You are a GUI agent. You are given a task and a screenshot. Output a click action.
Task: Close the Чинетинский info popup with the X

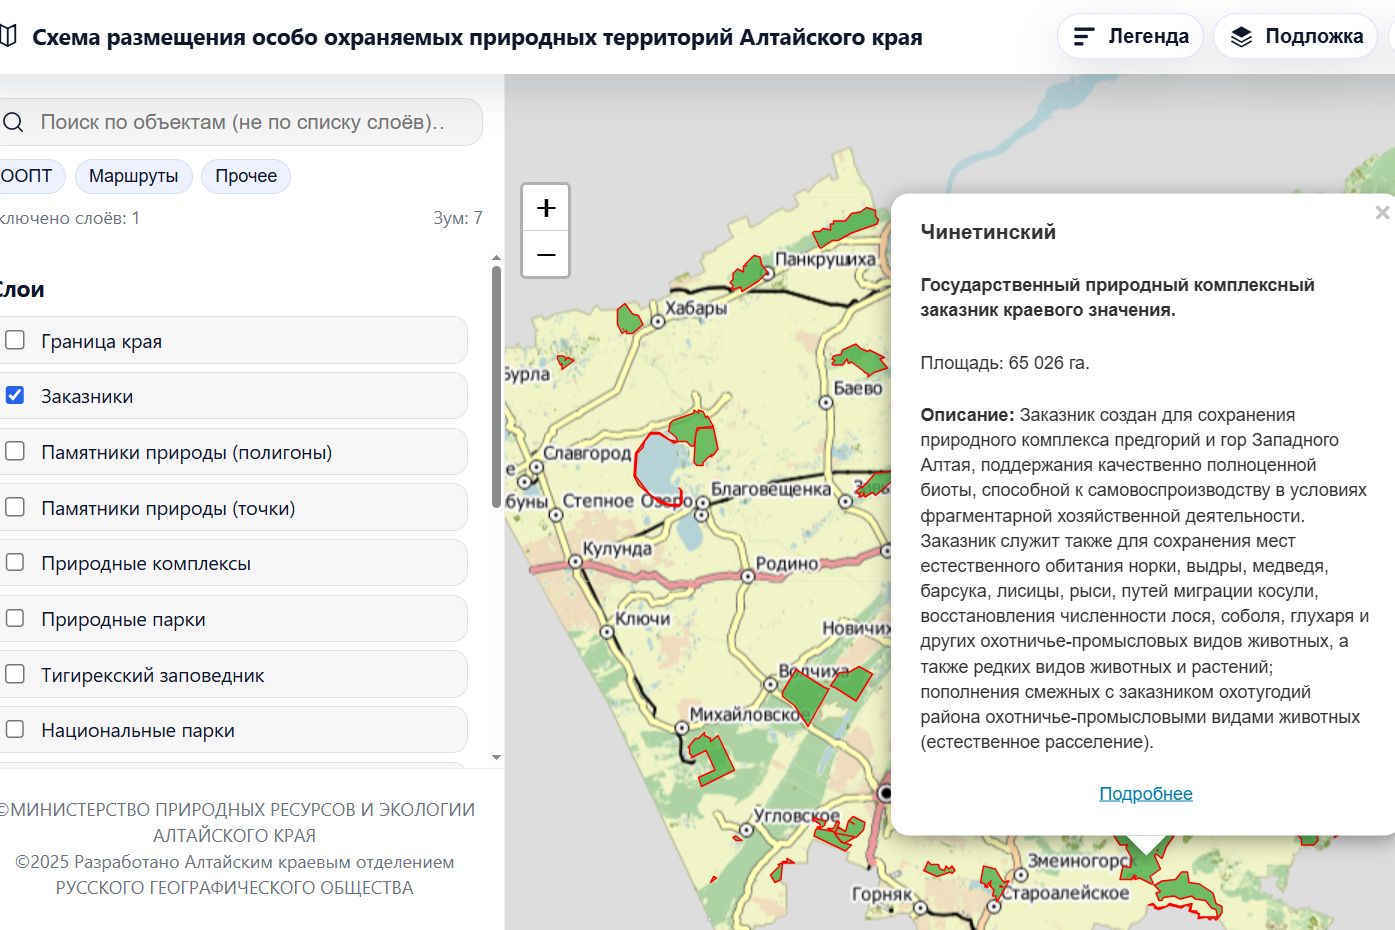point(1382,212)
